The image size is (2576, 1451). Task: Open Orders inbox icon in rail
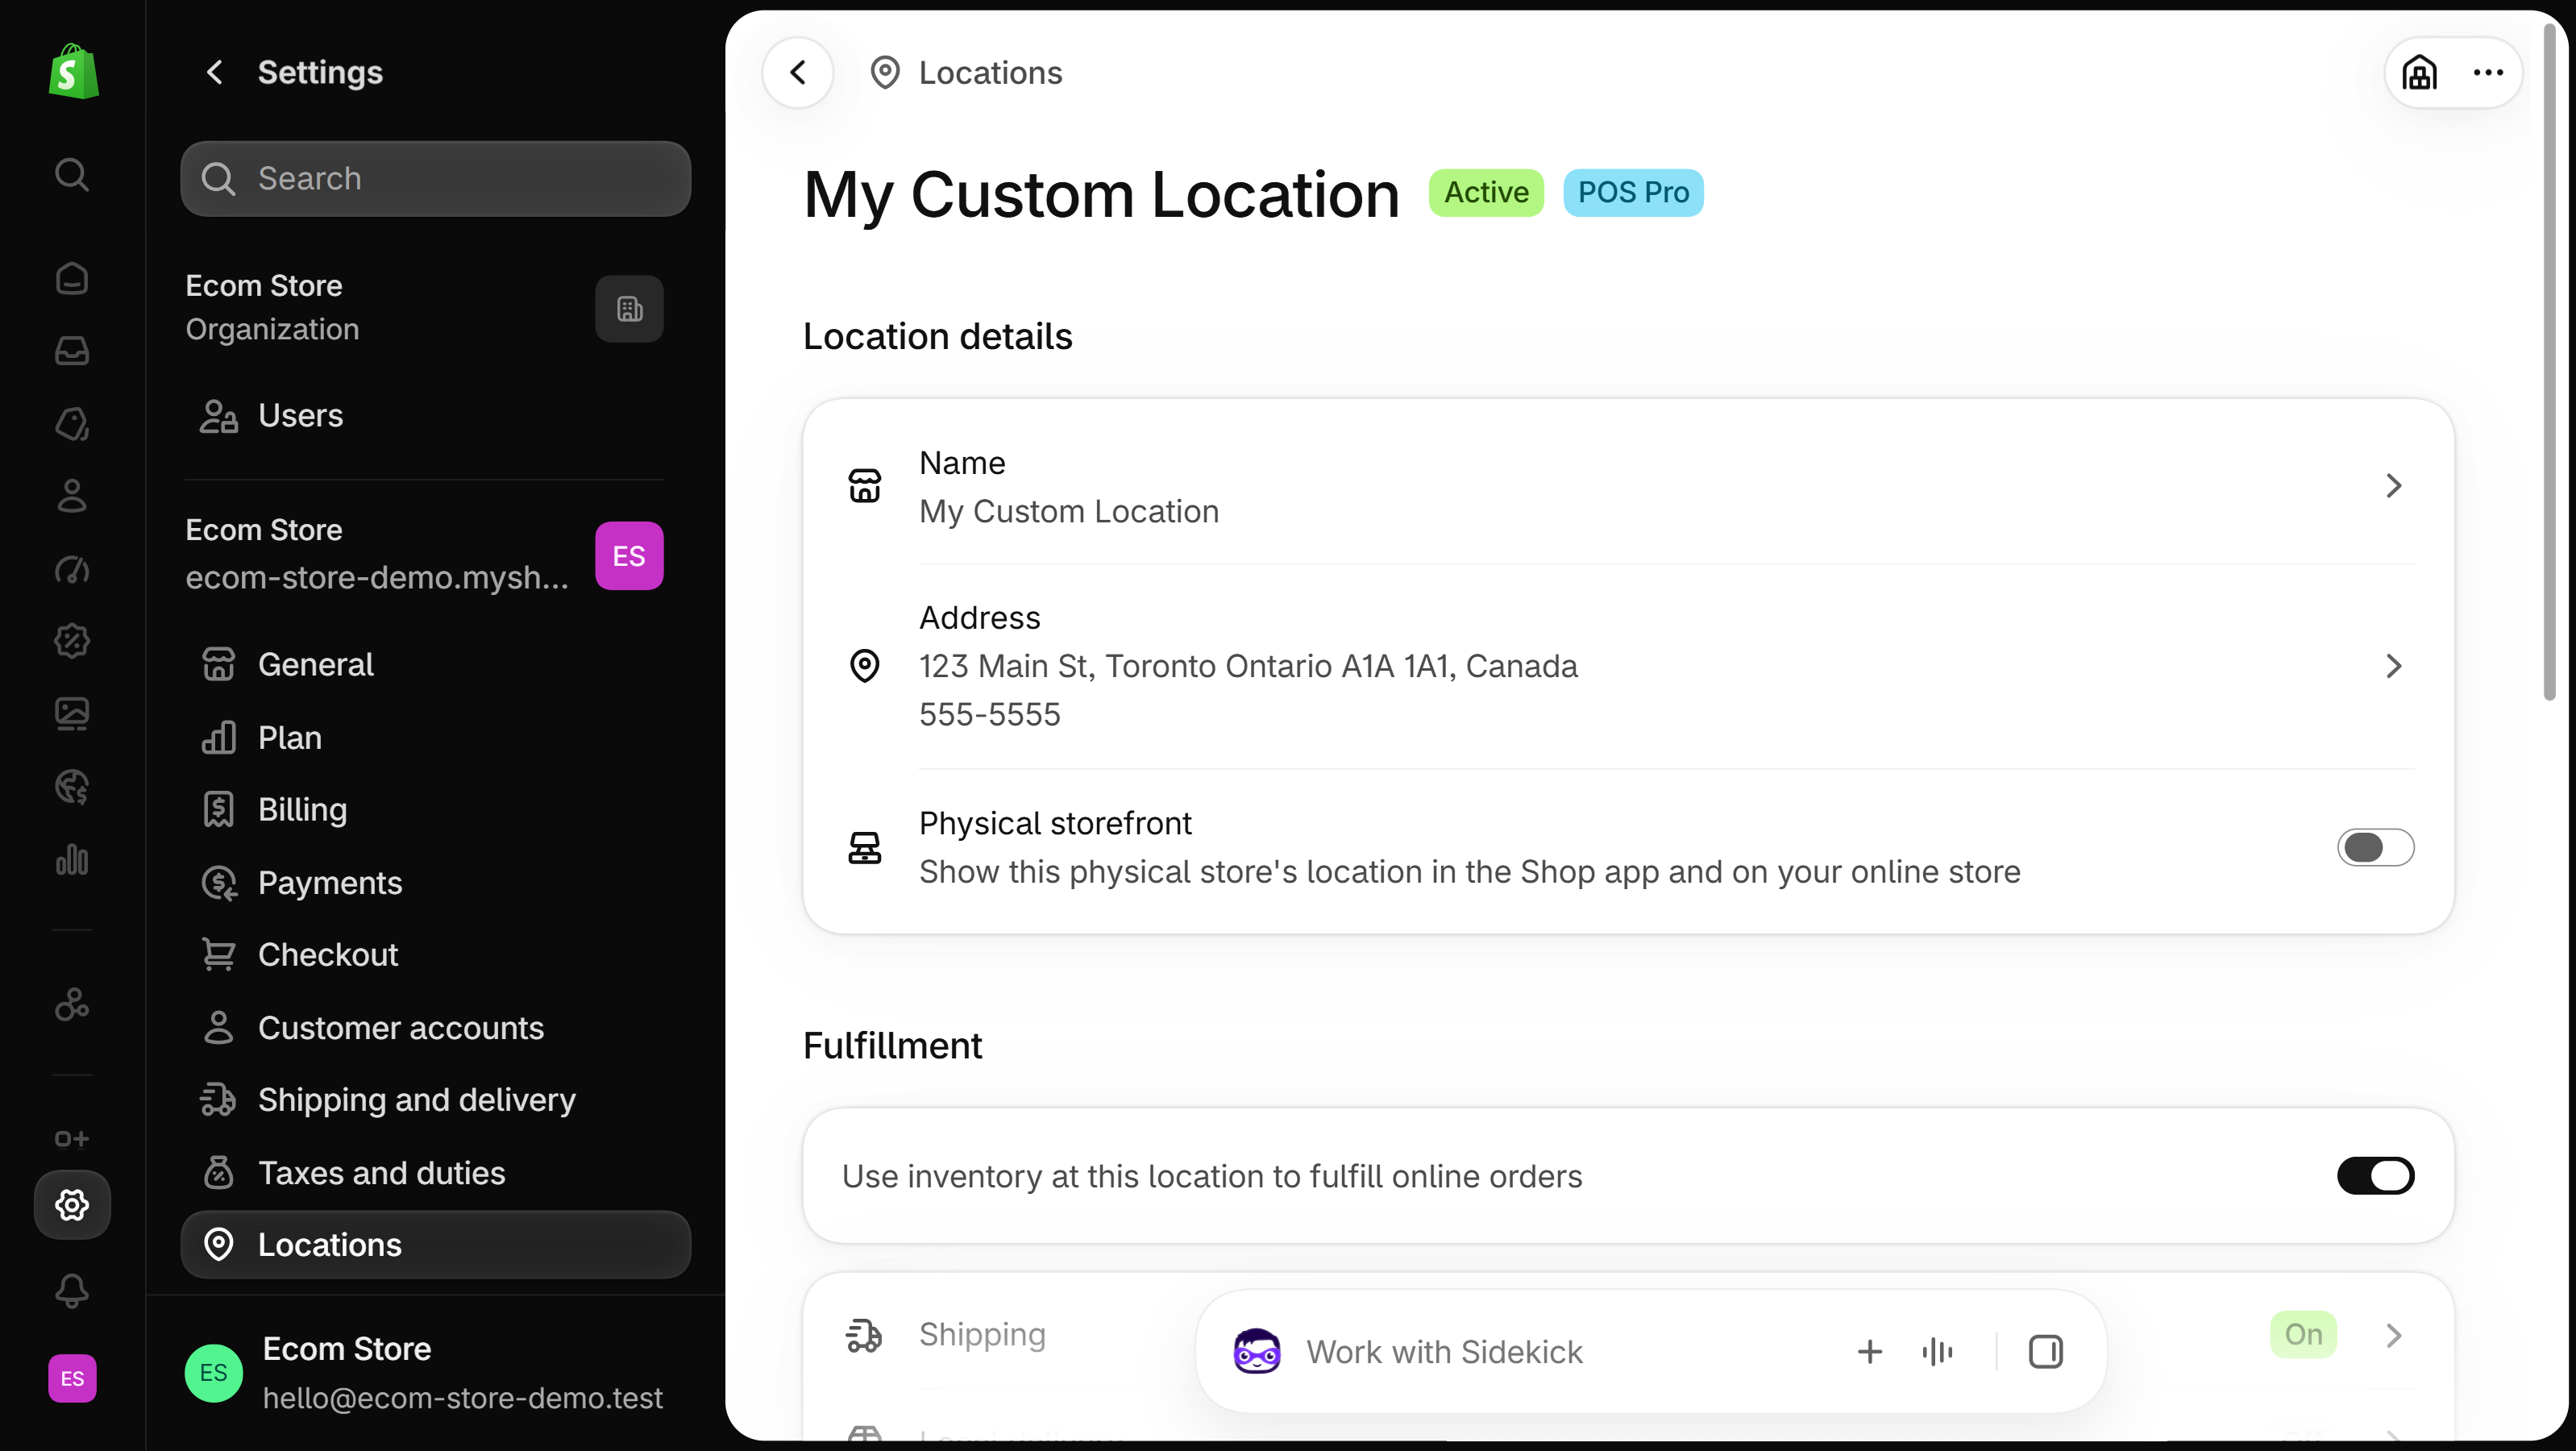tap(72, 350)
